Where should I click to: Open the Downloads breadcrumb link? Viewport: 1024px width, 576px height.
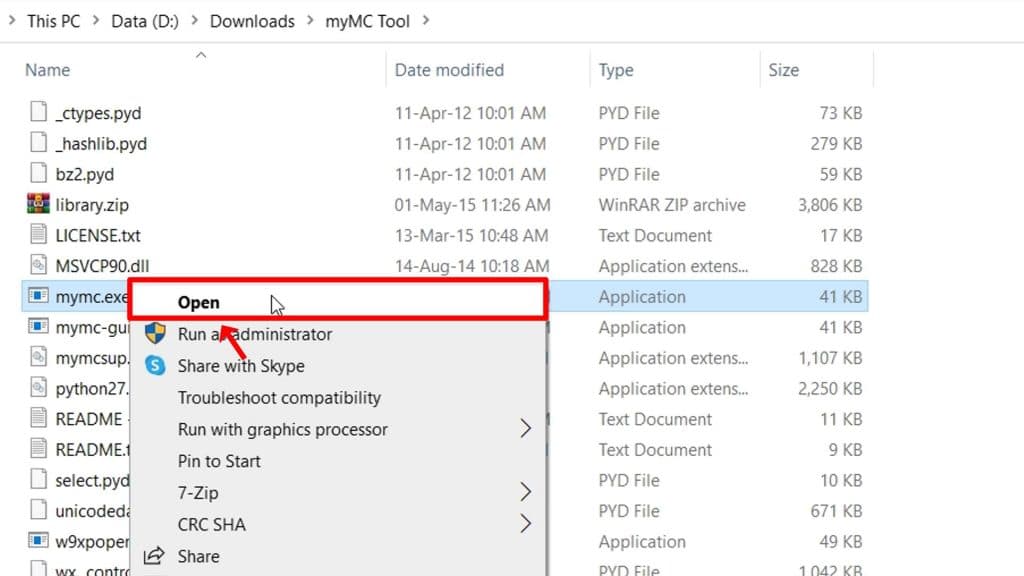252,20
